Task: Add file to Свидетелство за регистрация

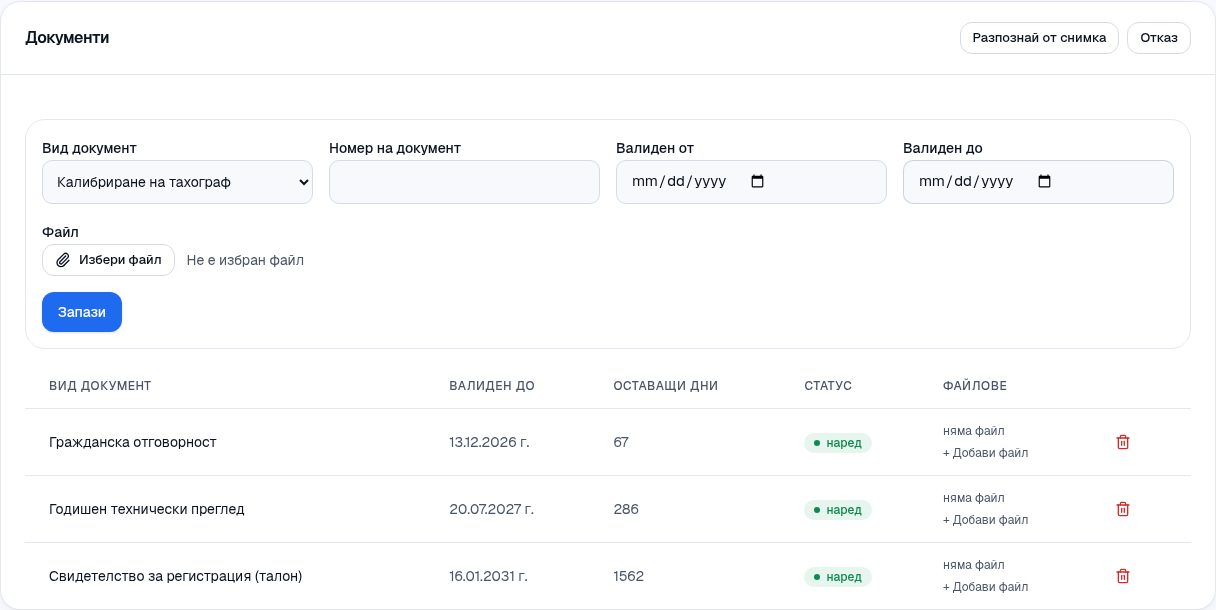Action: pos(985,587)
